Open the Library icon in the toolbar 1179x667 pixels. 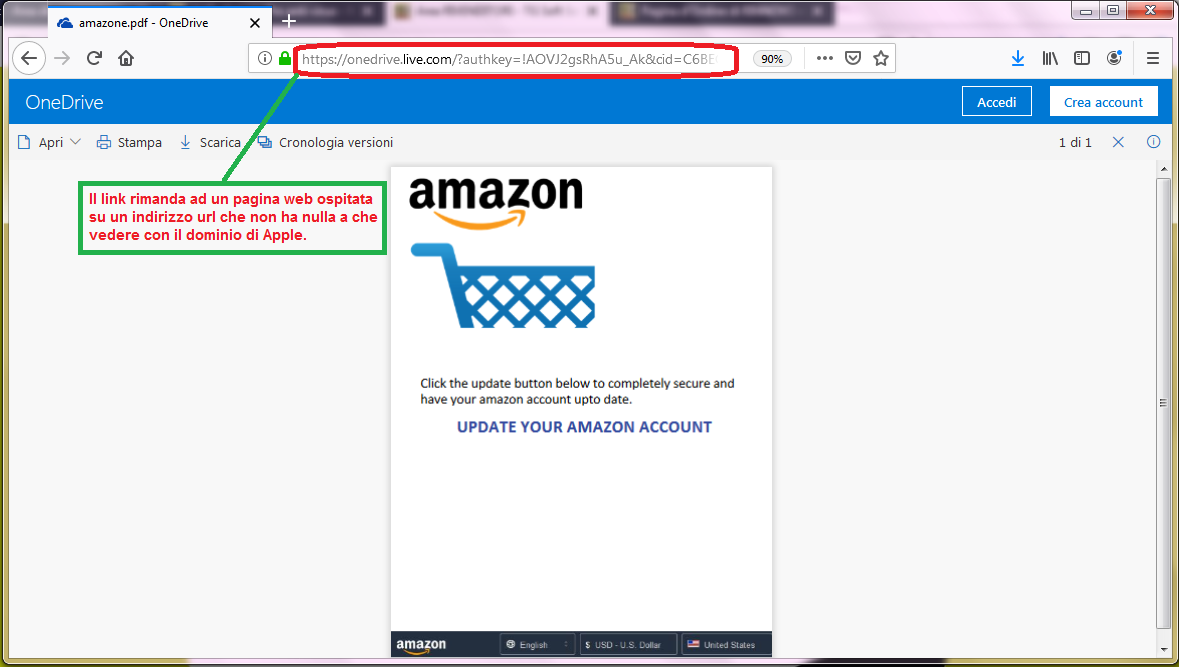coord(1050,59)
